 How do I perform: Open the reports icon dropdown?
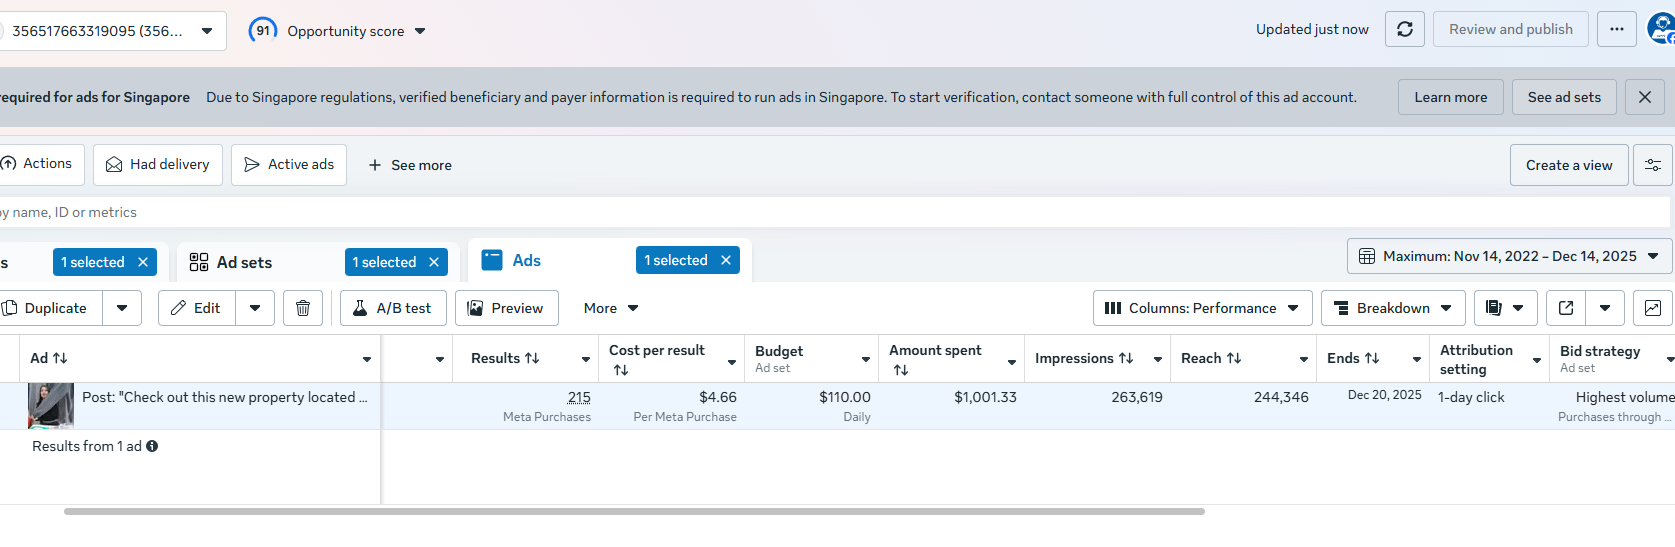(1505, 308)
